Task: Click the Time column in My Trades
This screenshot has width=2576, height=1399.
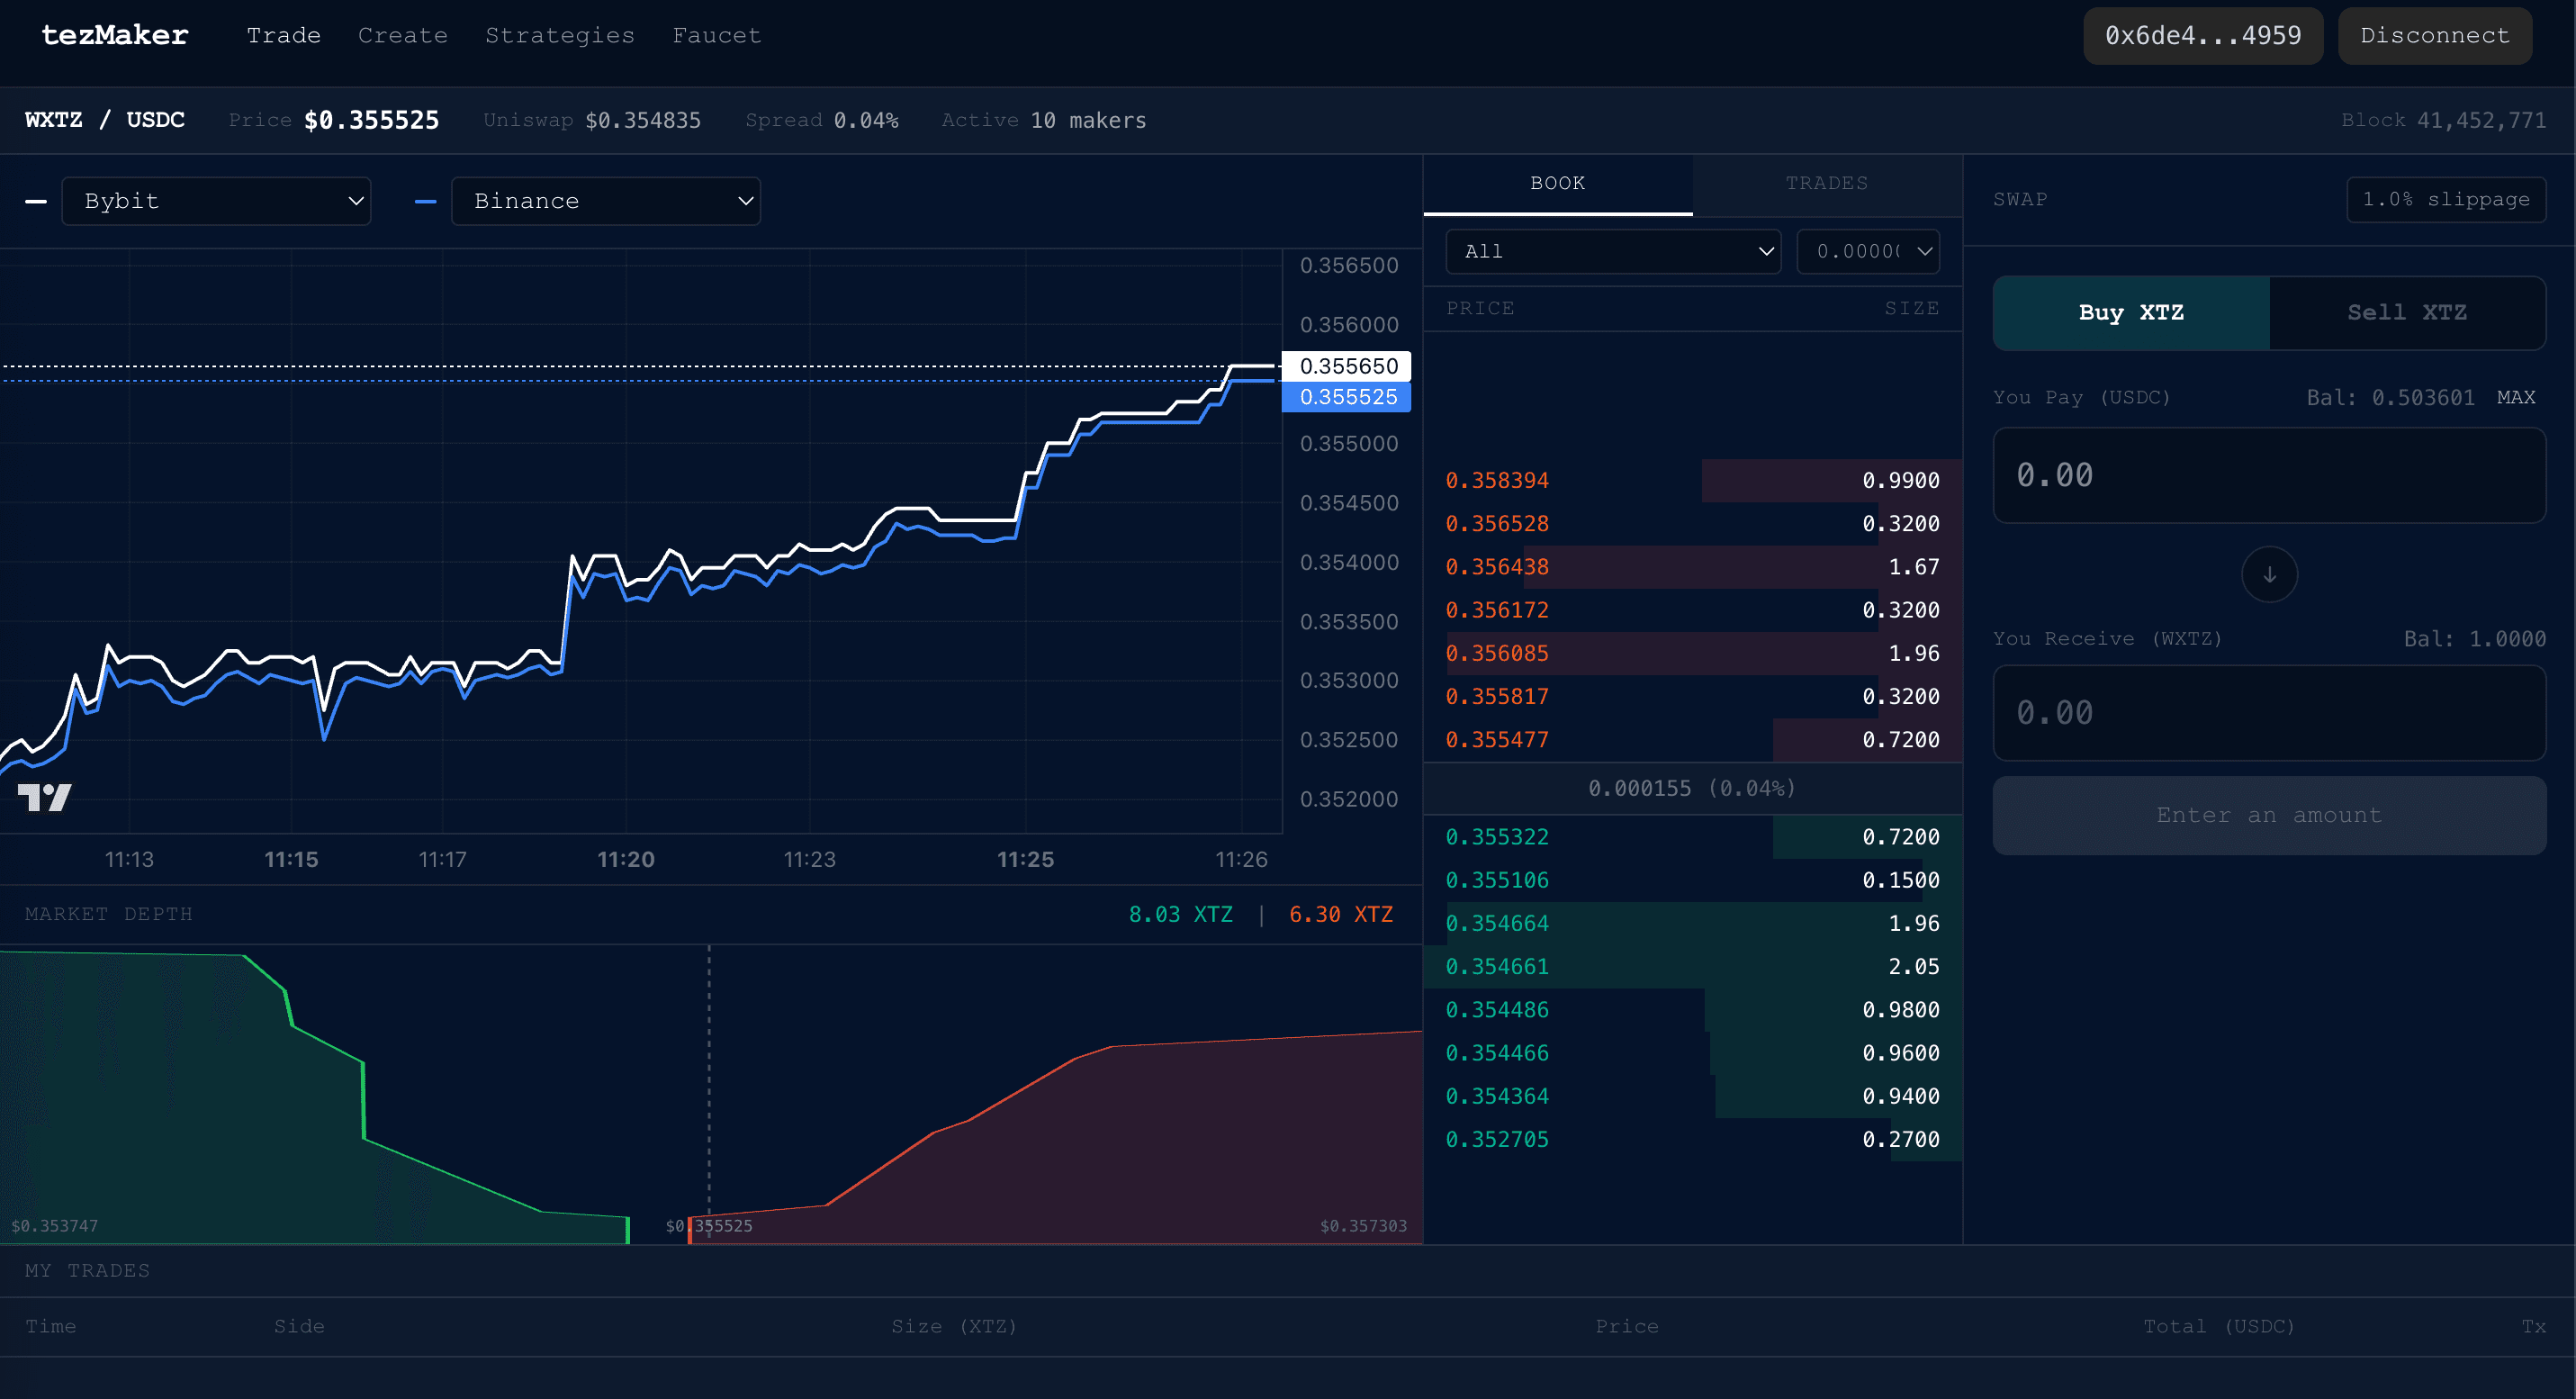Action: tap(51, 1326)
